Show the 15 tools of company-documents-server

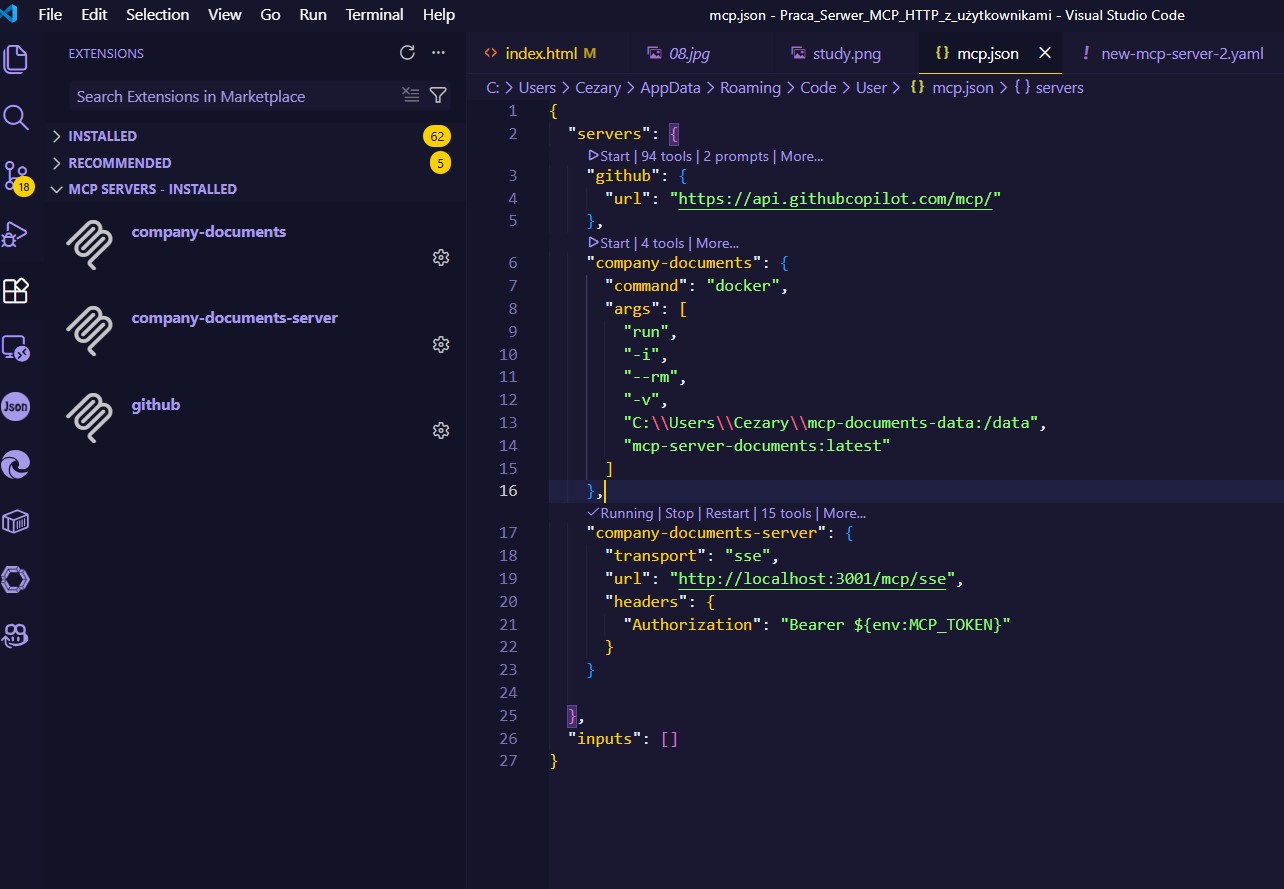coord(787,513)
